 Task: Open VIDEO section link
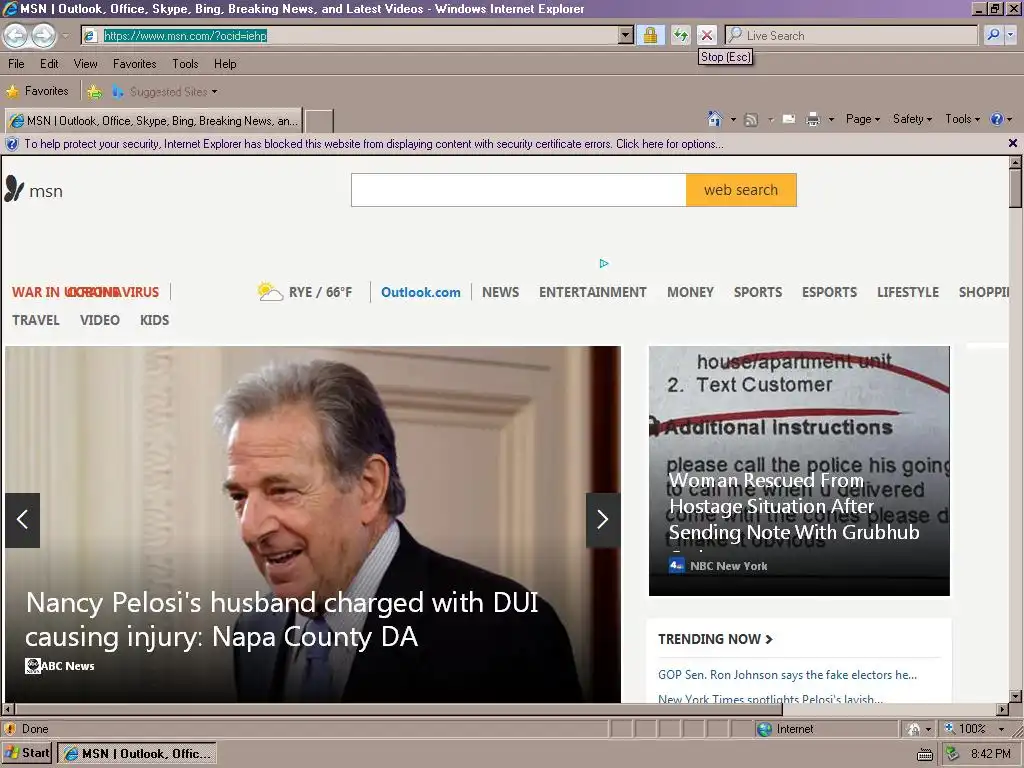(x=100, y=320)
